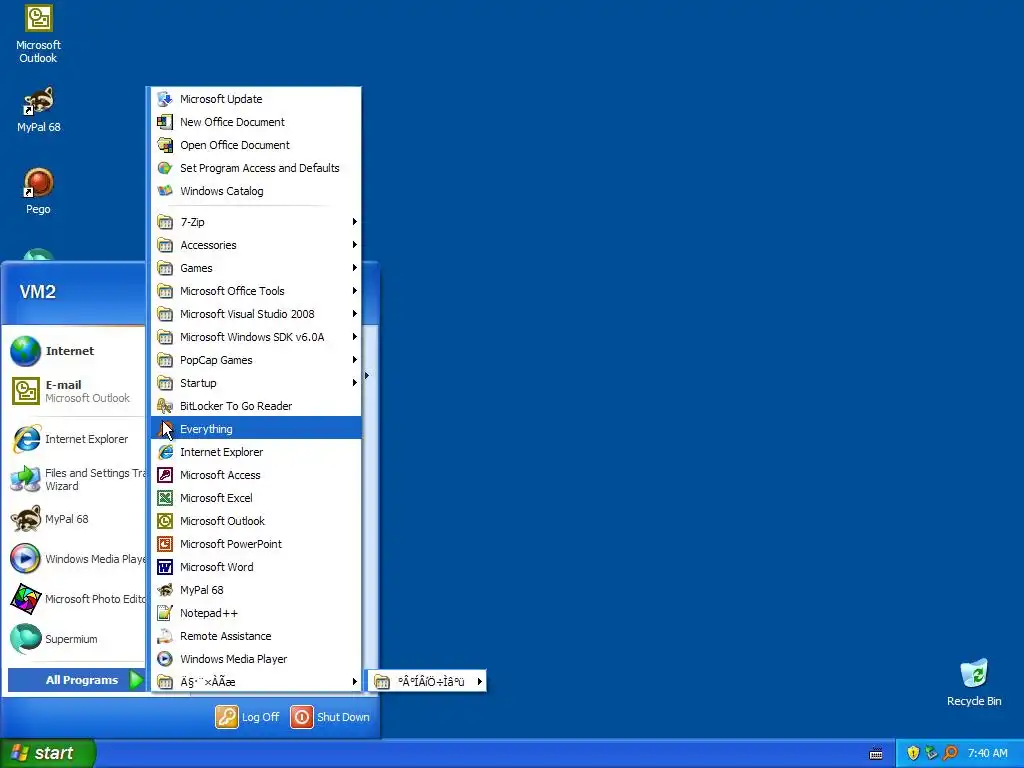Viewport: 1024px width, 768px height.
Task: Click the VM2 user name header
Action: tap(38, 292)
